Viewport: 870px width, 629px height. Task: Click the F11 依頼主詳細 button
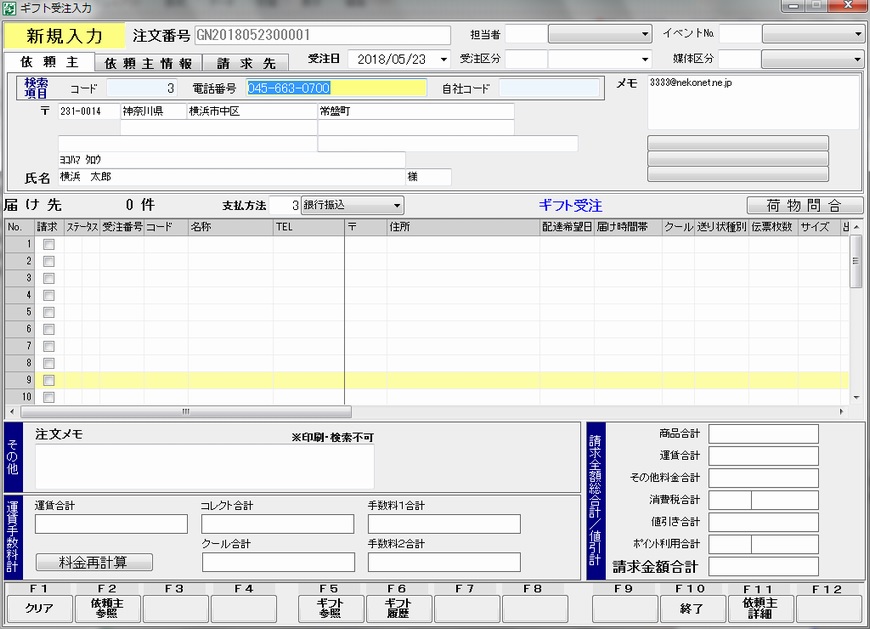pos(760,608)
